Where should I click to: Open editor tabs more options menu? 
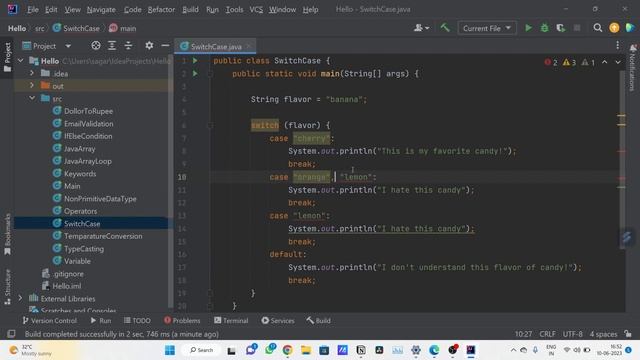pyautogui.click(x=618, y=45)
